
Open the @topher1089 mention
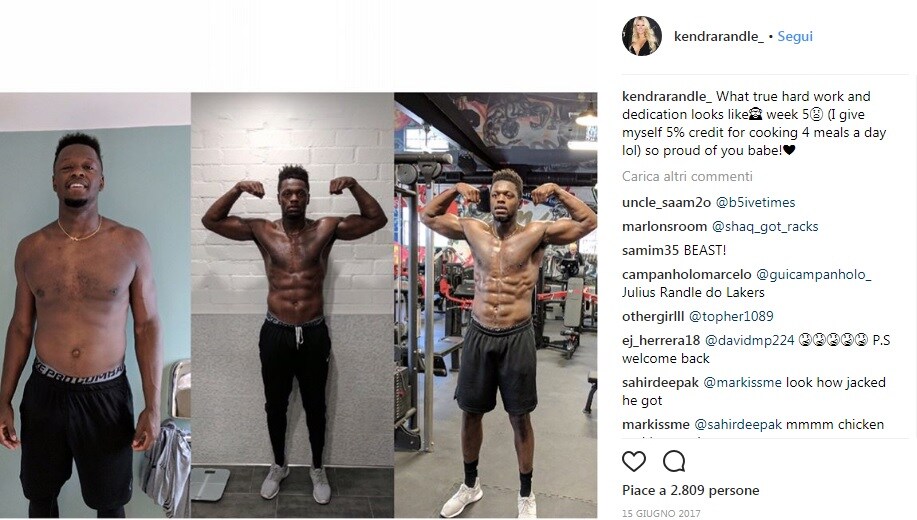click(731, 316)
